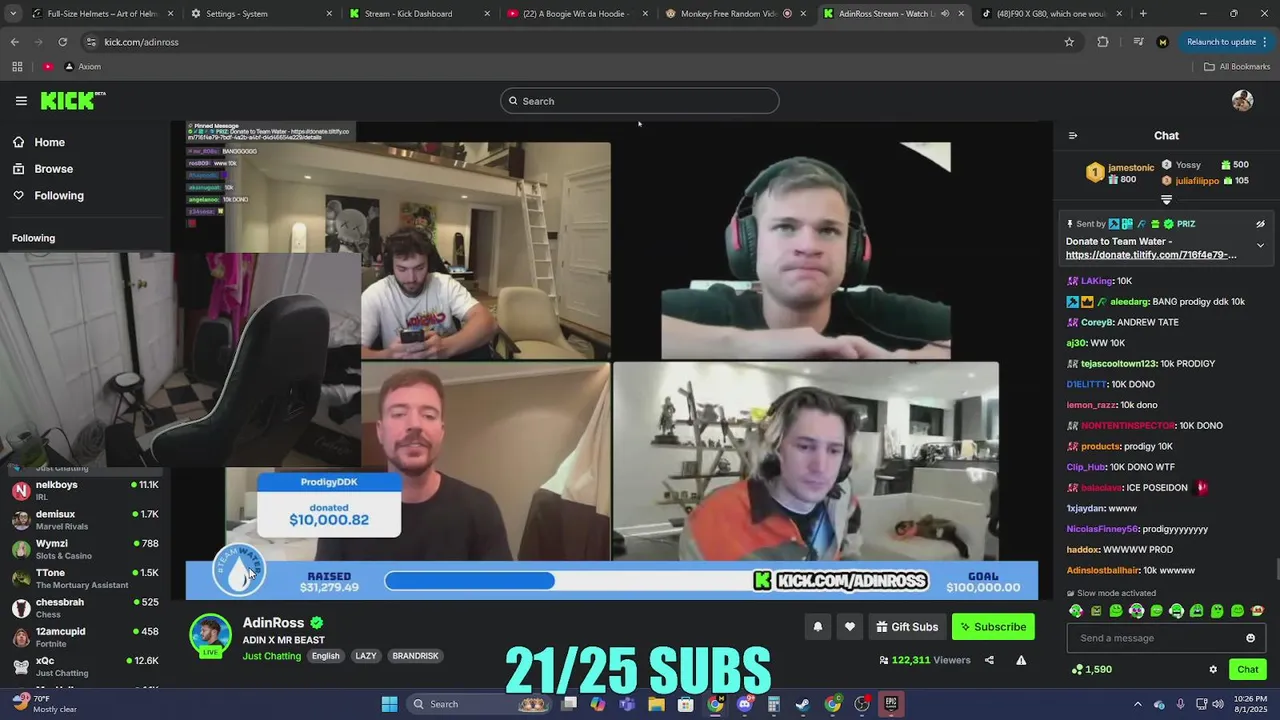This screenshot has width=1280, height=720.
Task: Click the address bar URL
Action: click(141, 42)
